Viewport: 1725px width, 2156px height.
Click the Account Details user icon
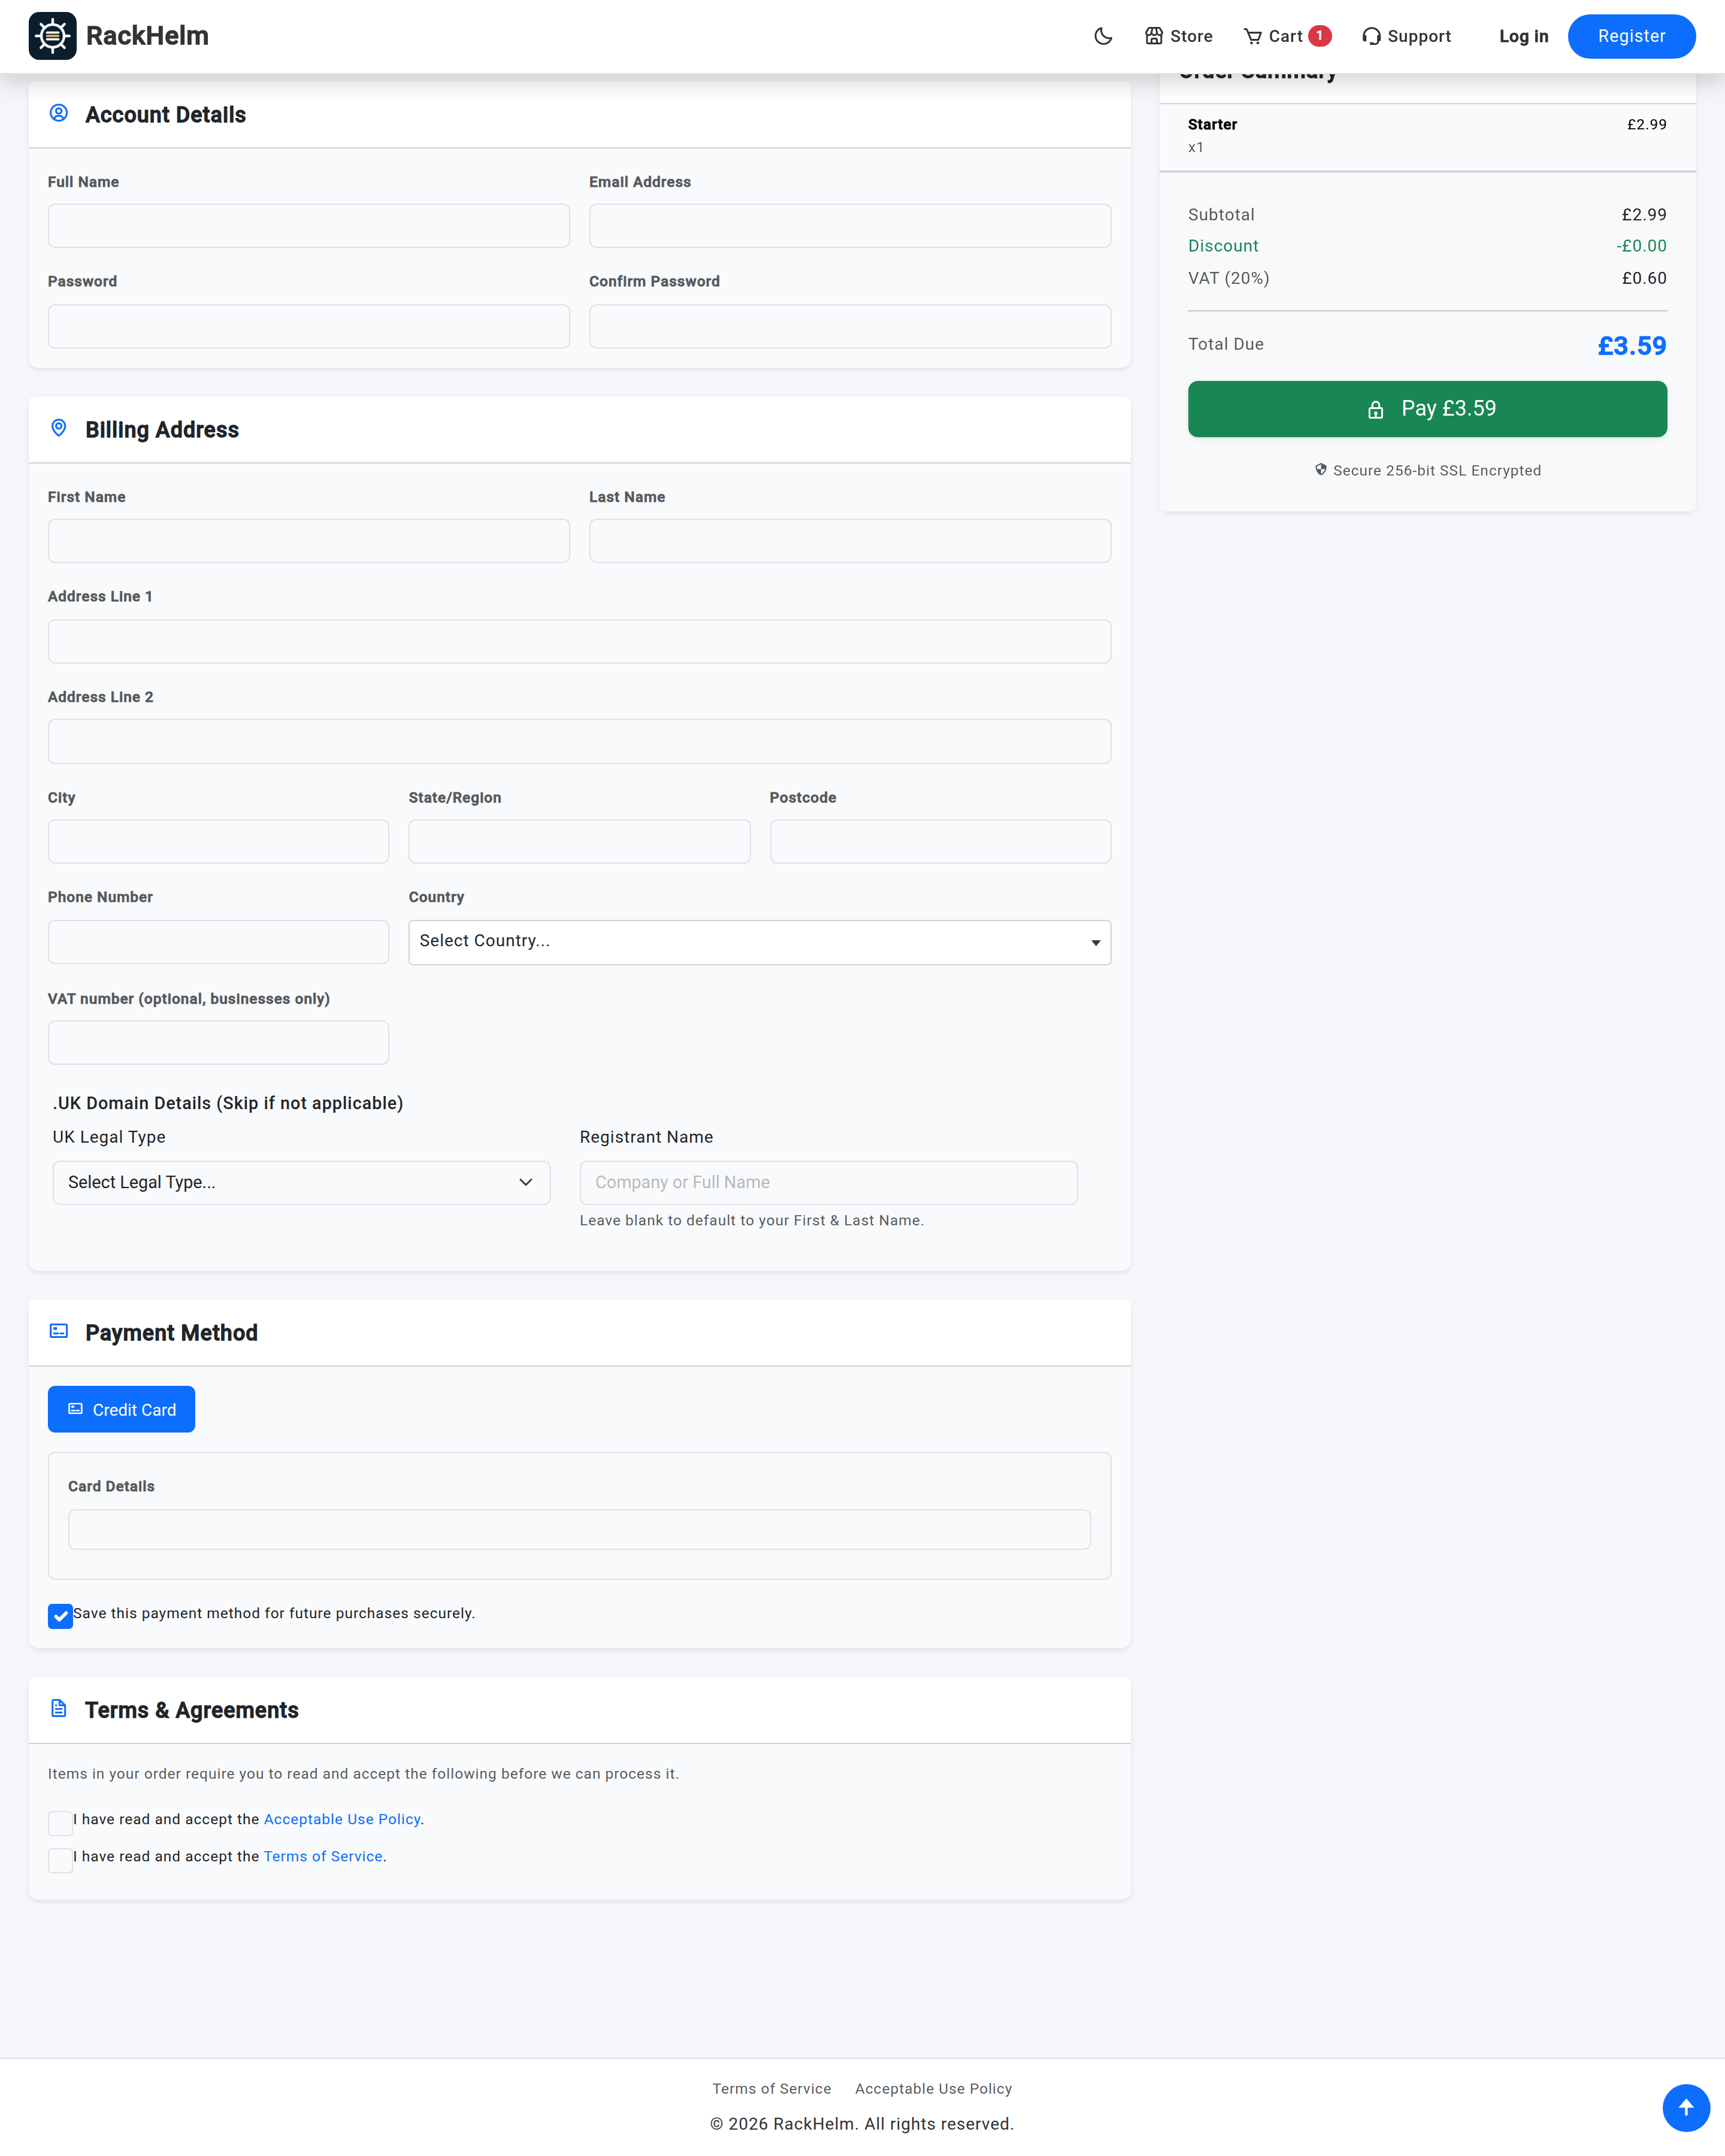point(59,113)
